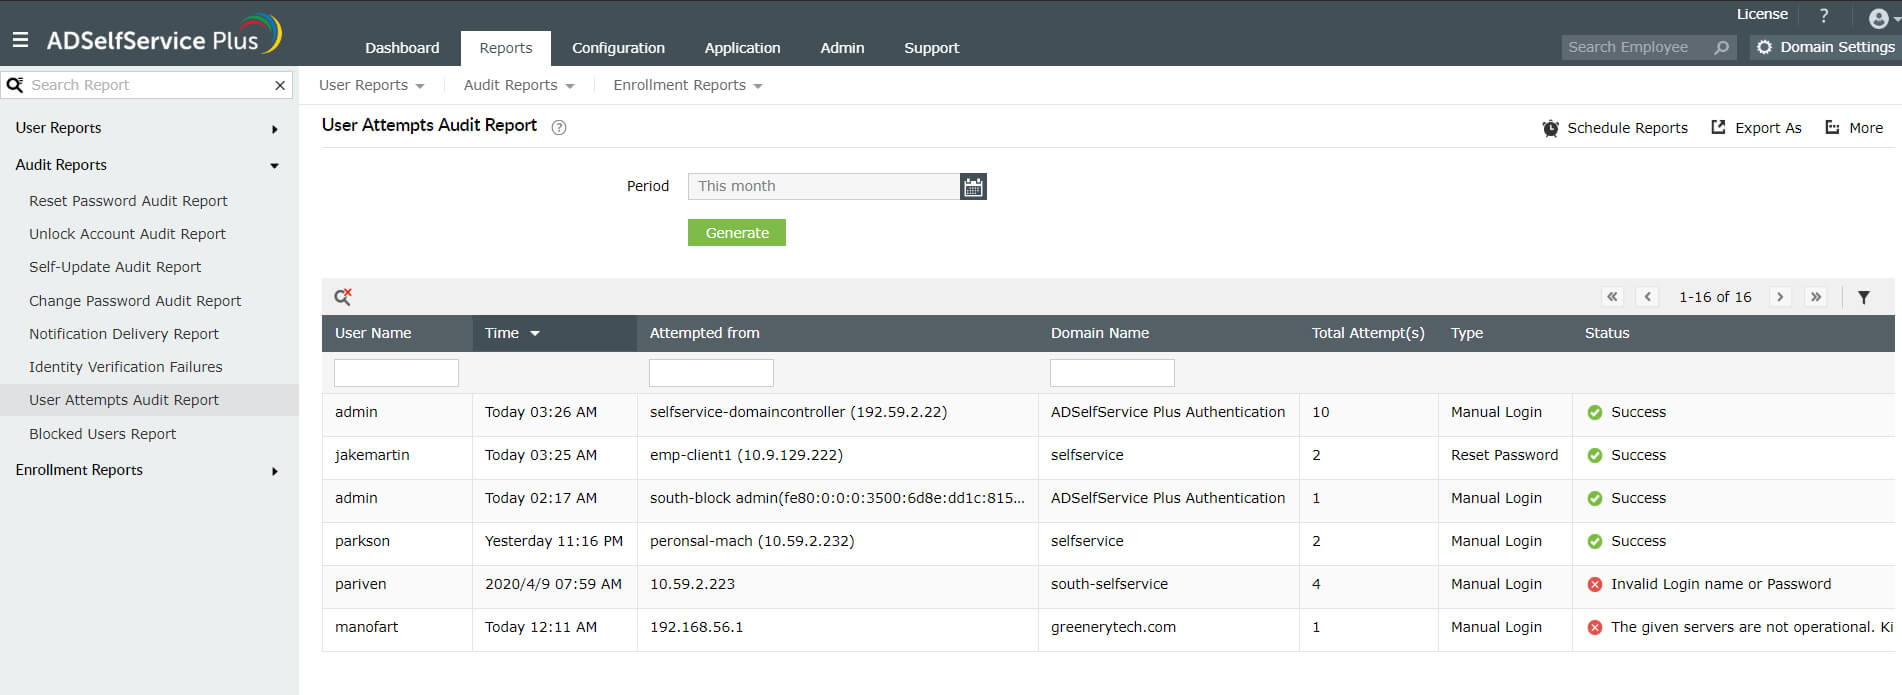Click the Schedule Reports clock icon
Viewport: 1902px width, 695px height.
1550,128
